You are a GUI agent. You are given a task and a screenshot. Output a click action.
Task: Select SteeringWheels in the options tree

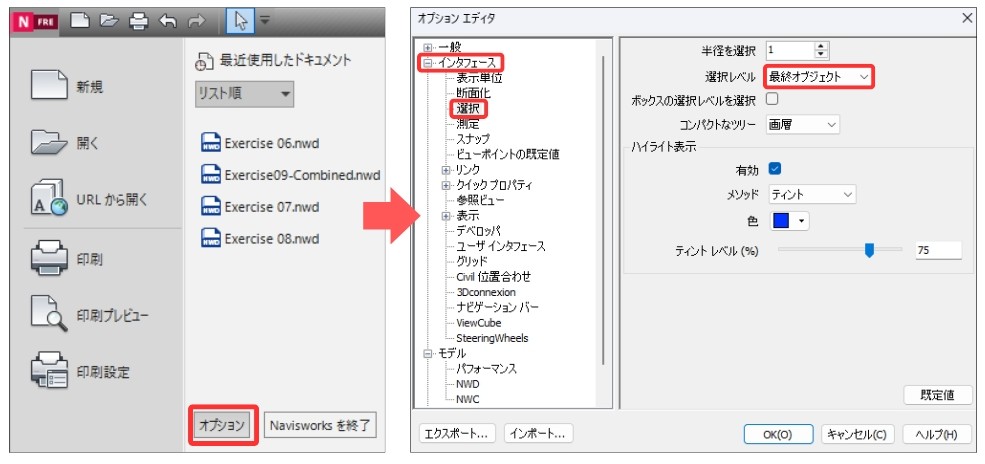click(492, 338)
